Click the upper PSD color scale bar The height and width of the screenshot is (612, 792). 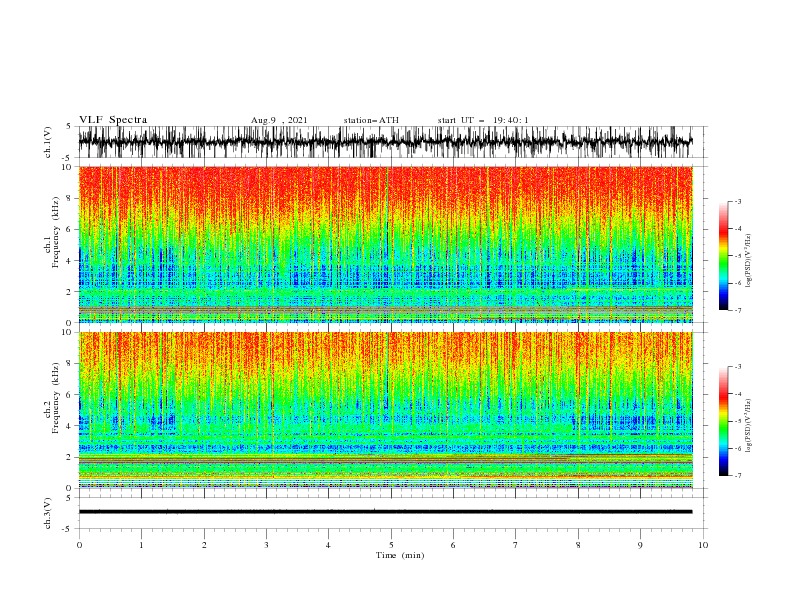(723, 256)
